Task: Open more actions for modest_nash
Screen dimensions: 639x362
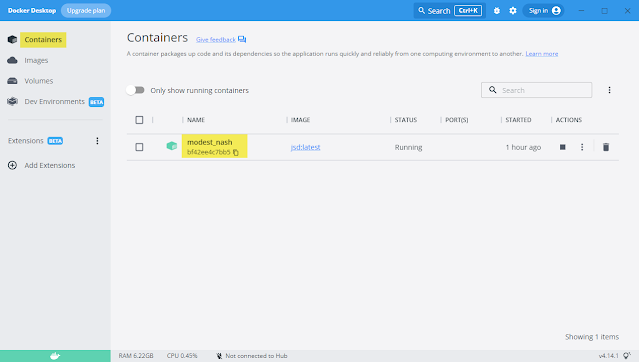Action: 582,147
